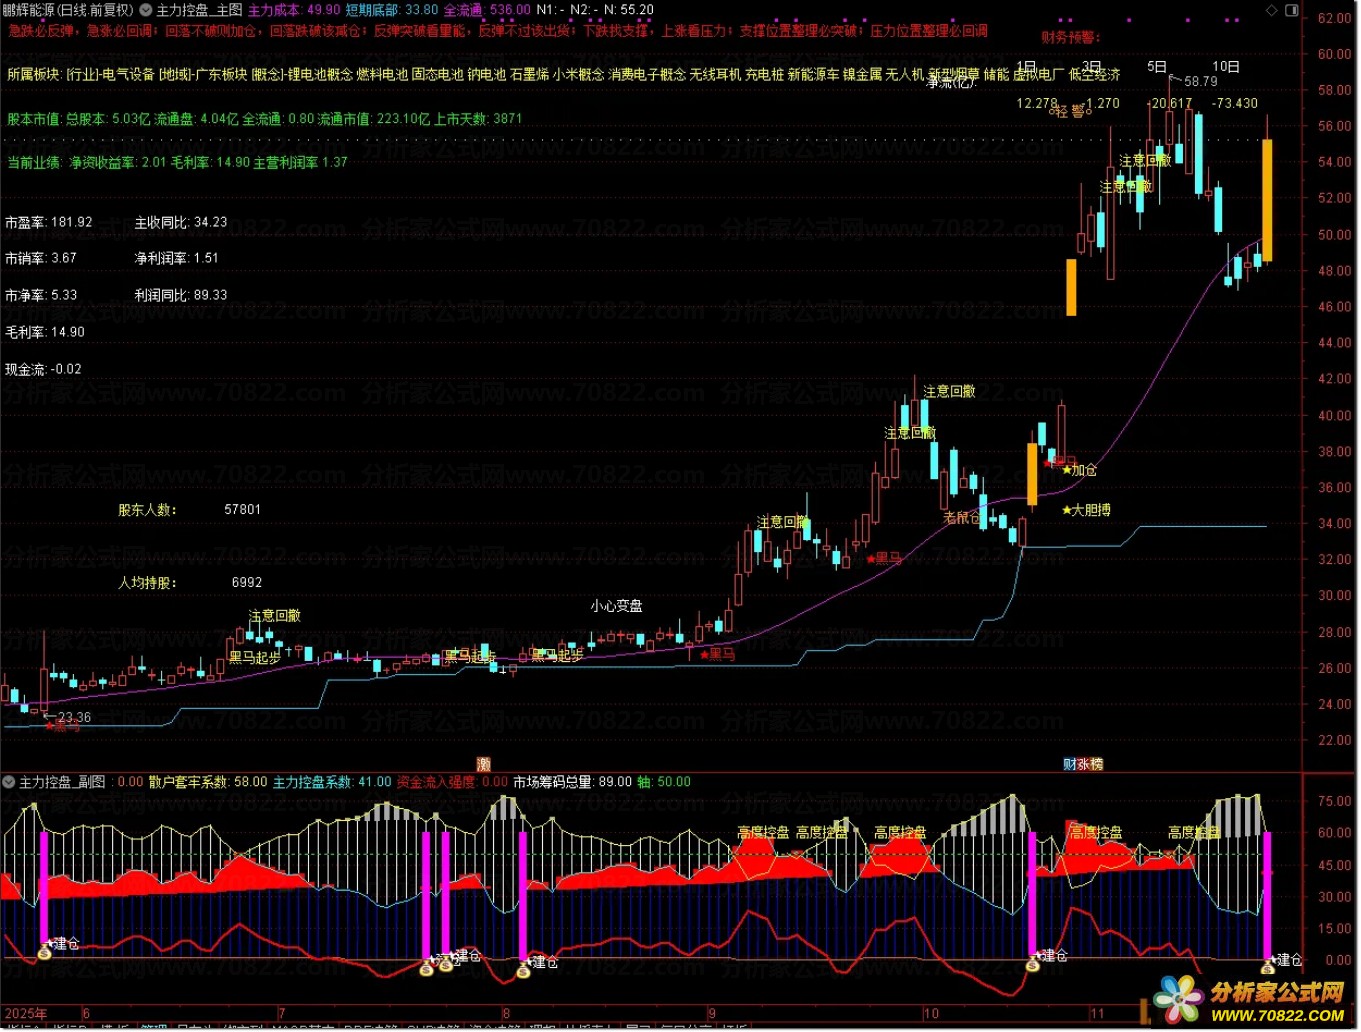
Task: Select the 无人机 concept tag
Action: (905, 74)
